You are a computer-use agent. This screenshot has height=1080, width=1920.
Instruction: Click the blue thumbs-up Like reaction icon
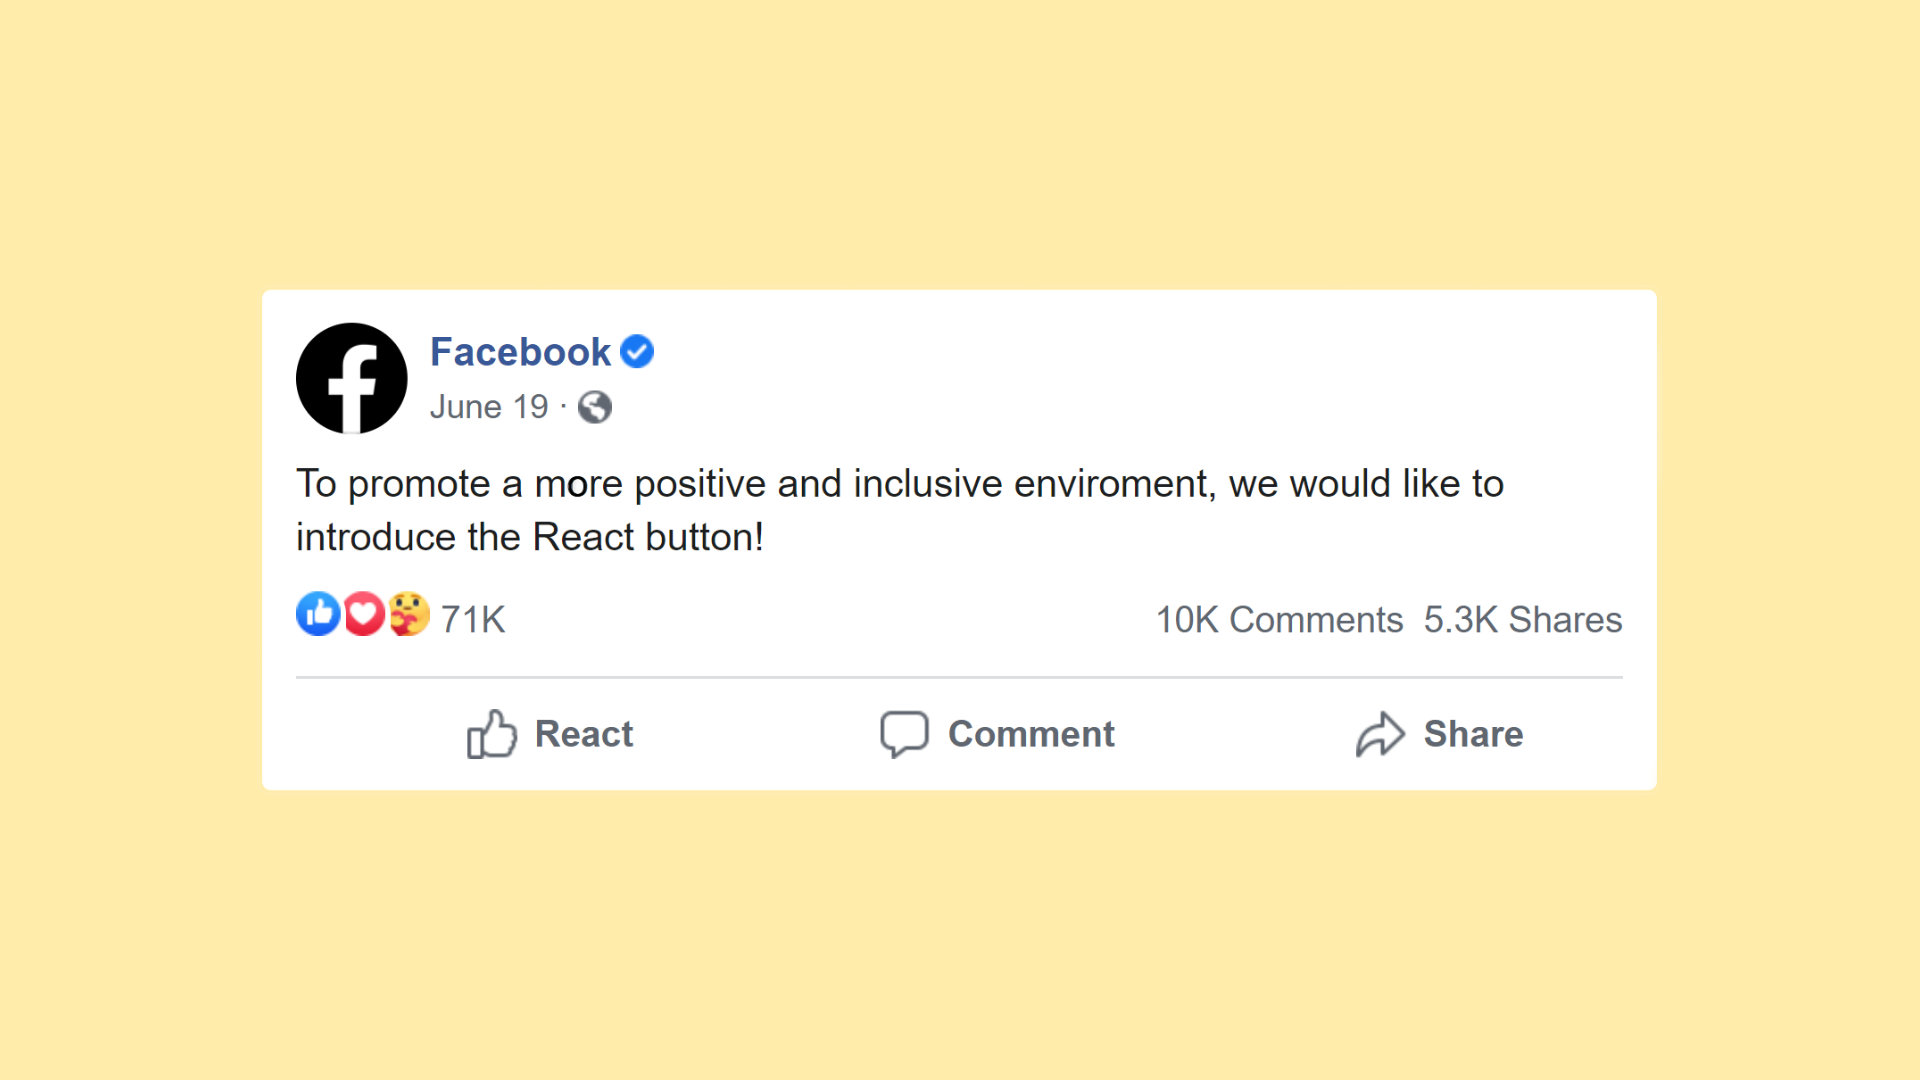pyautogui.click(x=318, y=614)
